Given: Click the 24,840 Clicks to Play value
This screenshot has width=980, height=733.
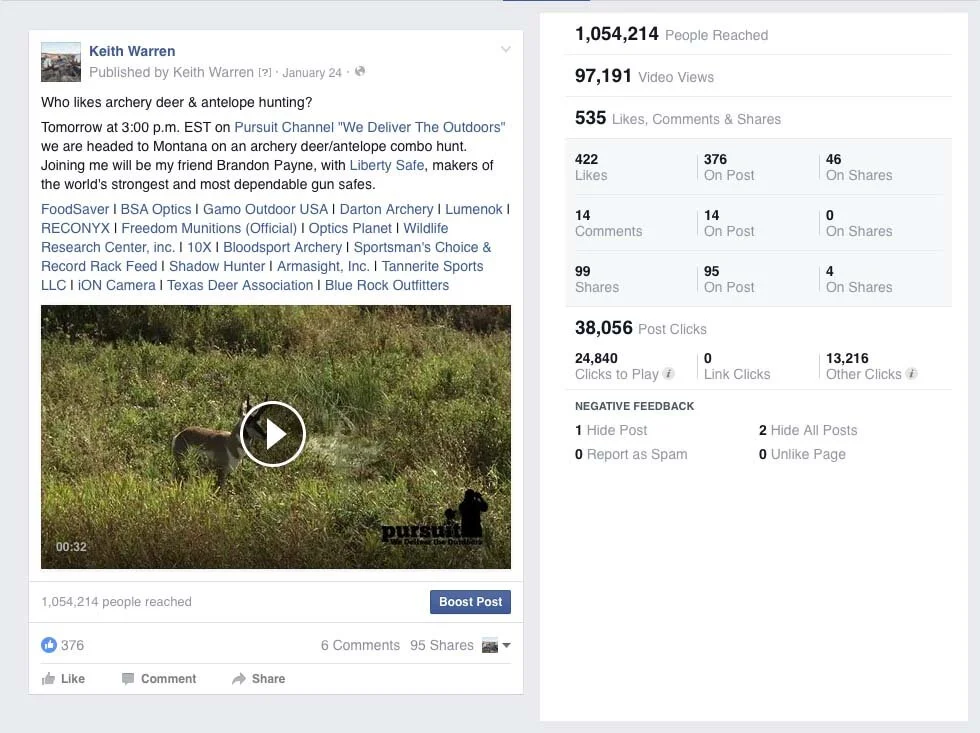Looking at the screenshot, I should [x=596, y=359].
